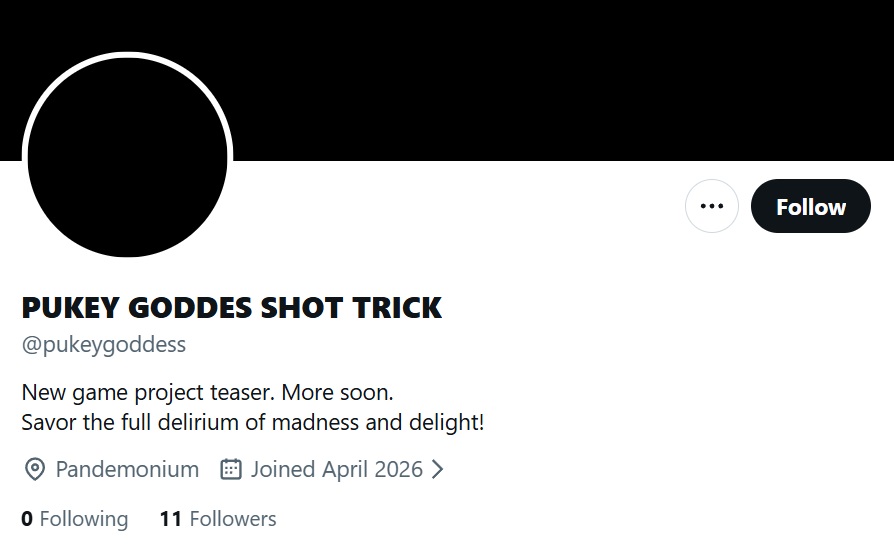Image resolution: width=894 pixels, height=544 pixels.
Task: Click the location pin icon
Action: tap(34, 469)
